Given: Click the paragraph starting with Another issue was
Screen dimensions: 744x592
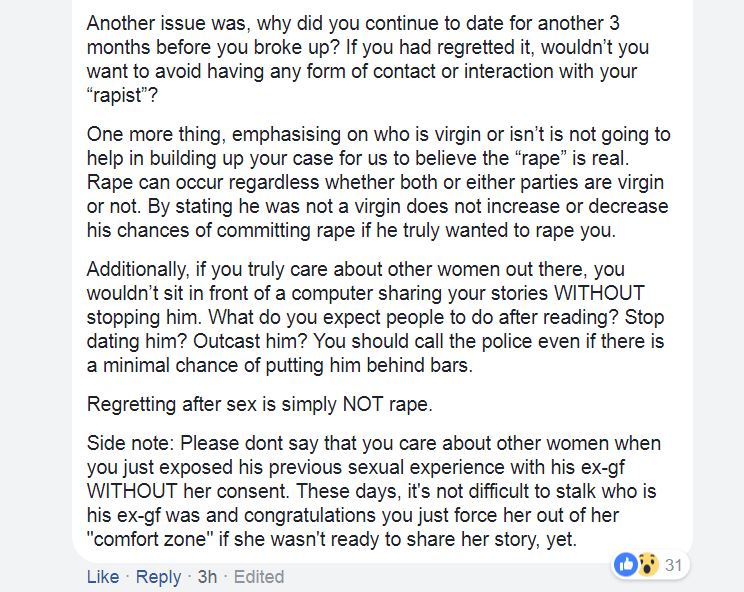Looking at the screenshot, I should tap(367, 59).
